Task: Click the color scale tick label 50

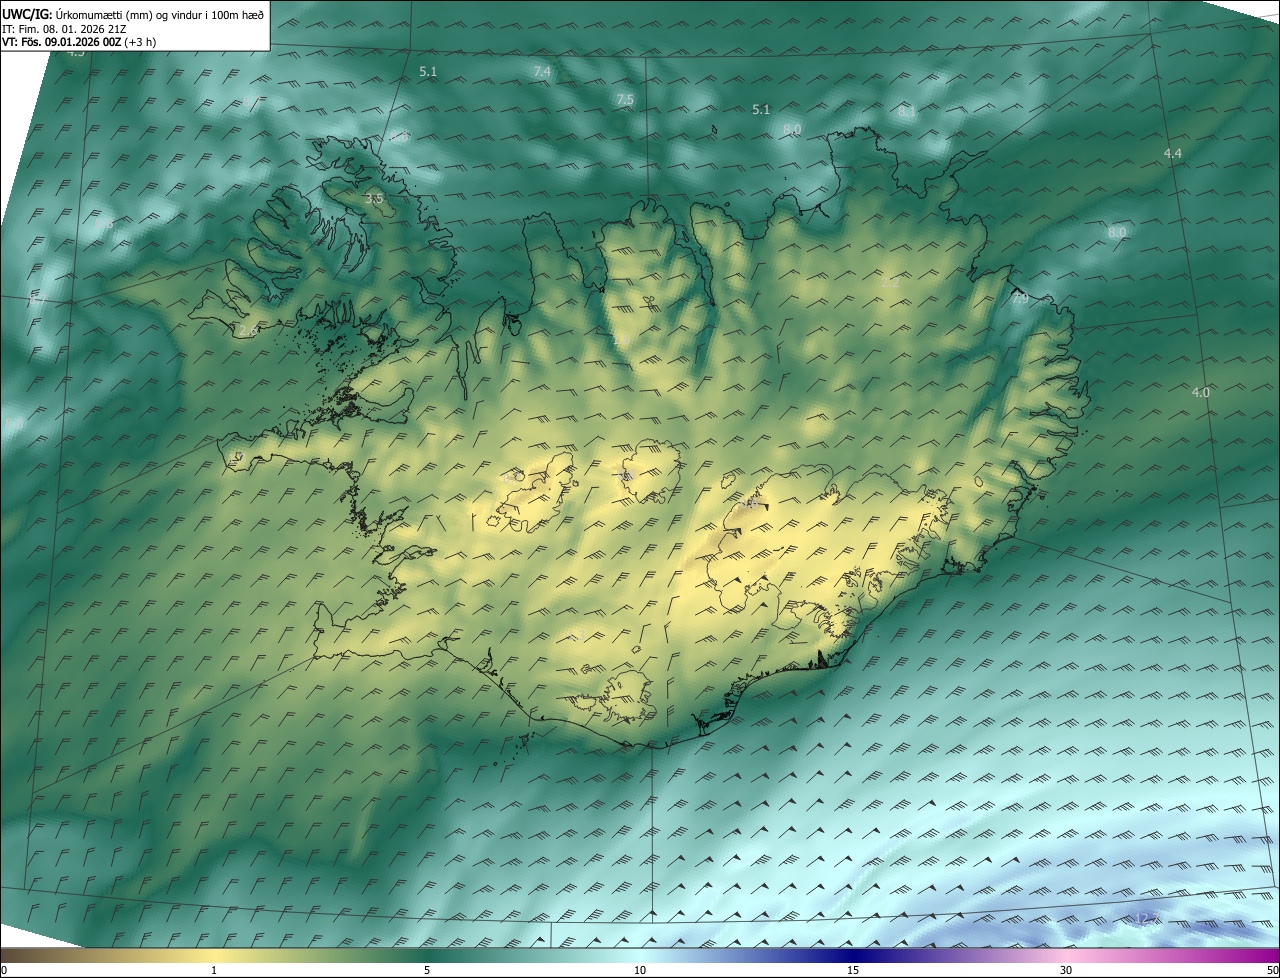Action: point(1272,970)
